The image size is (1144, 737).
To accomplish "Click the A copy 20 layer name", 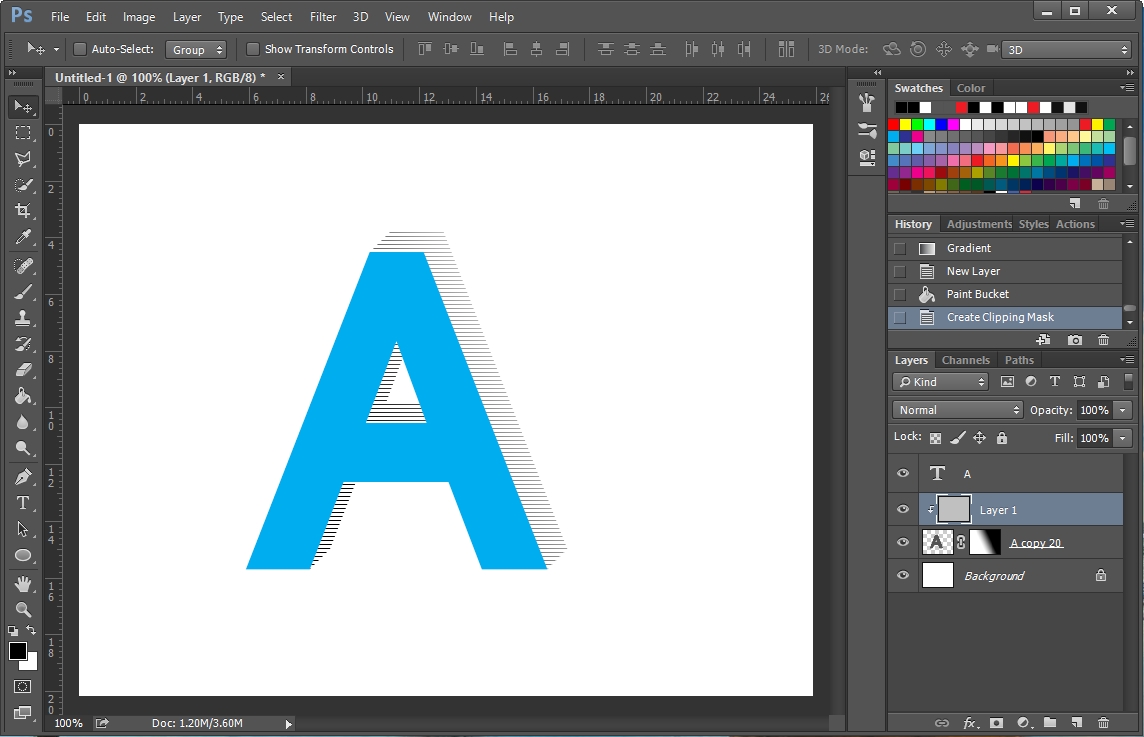I will tap(1035, 543).
